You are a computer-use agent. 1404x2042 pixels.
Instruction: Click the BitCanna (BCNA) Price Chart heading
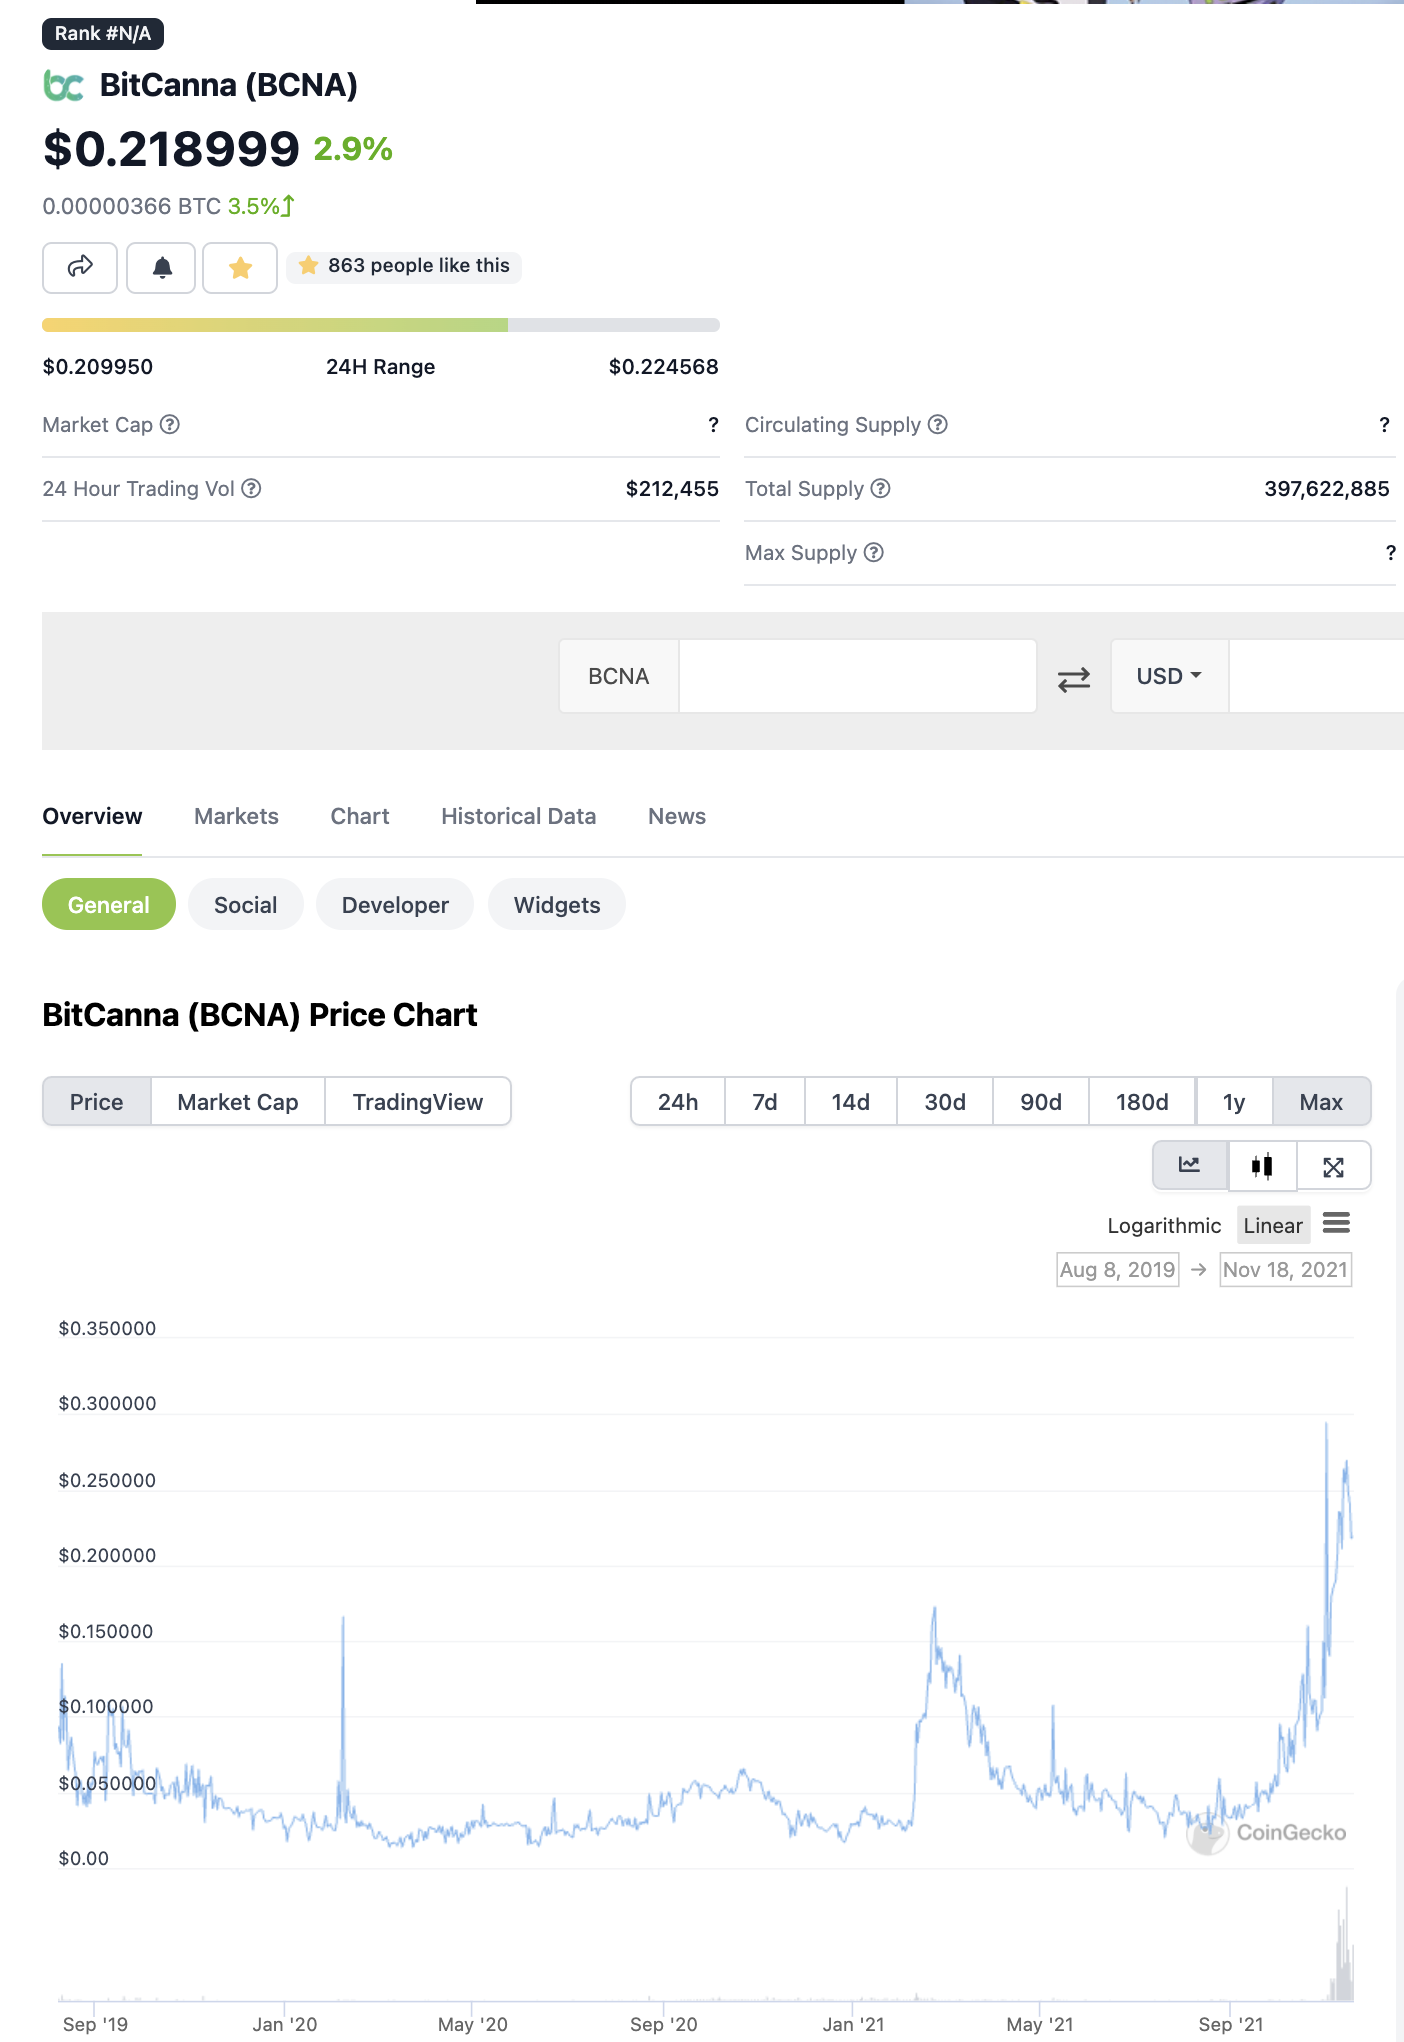tap(260, 1015)
